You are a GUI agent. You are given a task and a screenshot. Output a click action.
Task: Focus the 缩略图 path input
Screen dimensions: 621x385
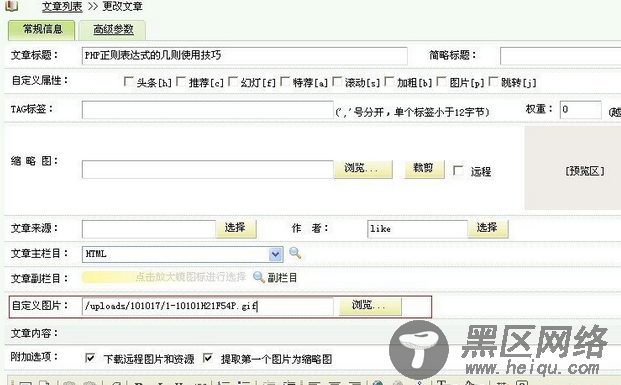pos(208,170)
